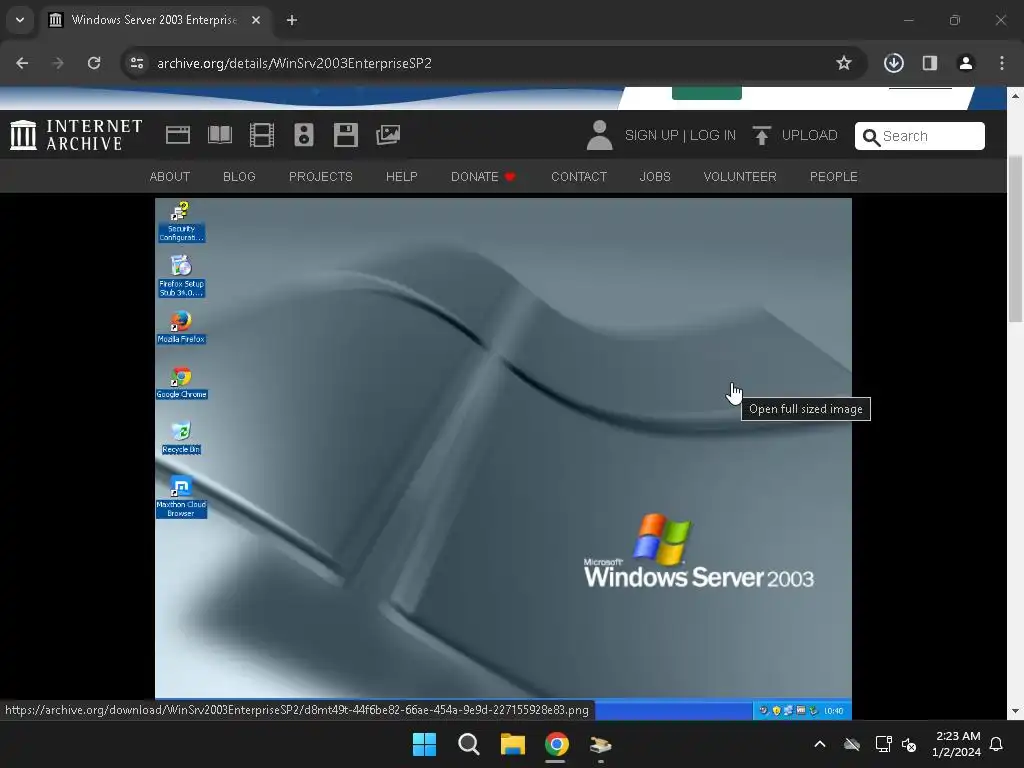Open the VOLUNTEER menu item
This screenshot has width=1024, height=768.
click(740, 176)
